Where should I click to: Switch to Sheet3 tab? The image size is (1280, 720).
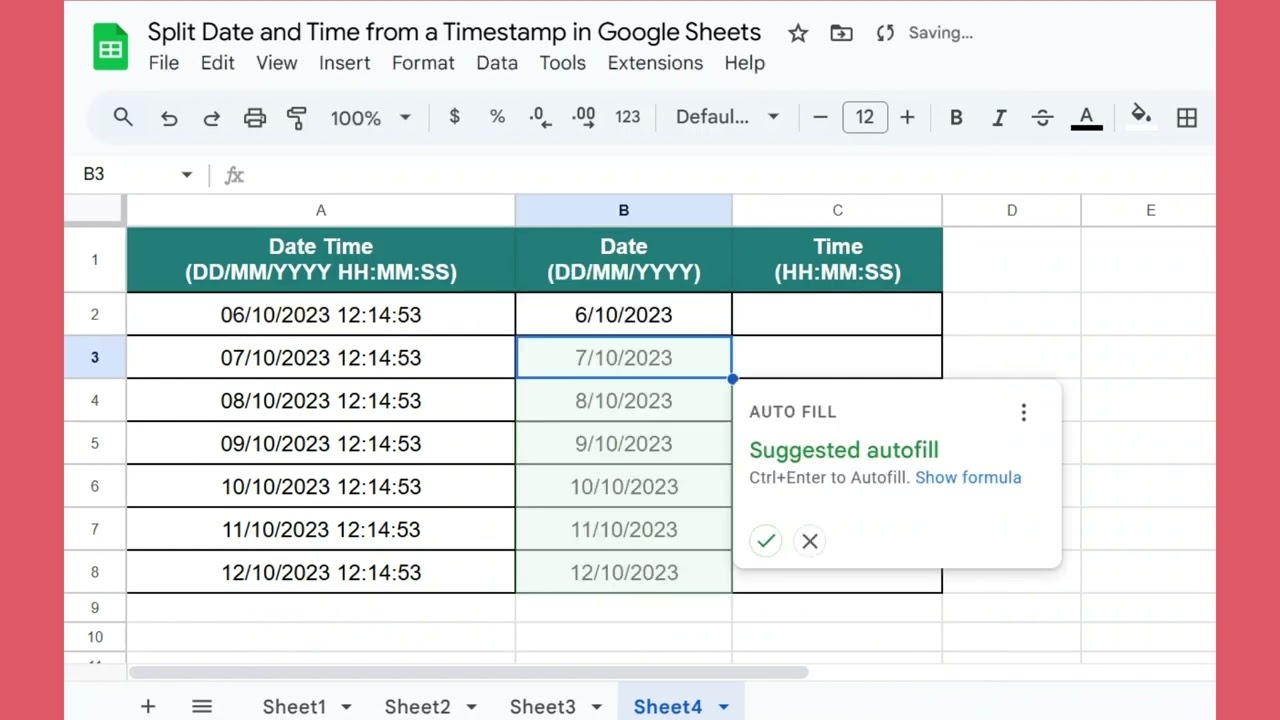pyautogui.click(x=543, y=706)
